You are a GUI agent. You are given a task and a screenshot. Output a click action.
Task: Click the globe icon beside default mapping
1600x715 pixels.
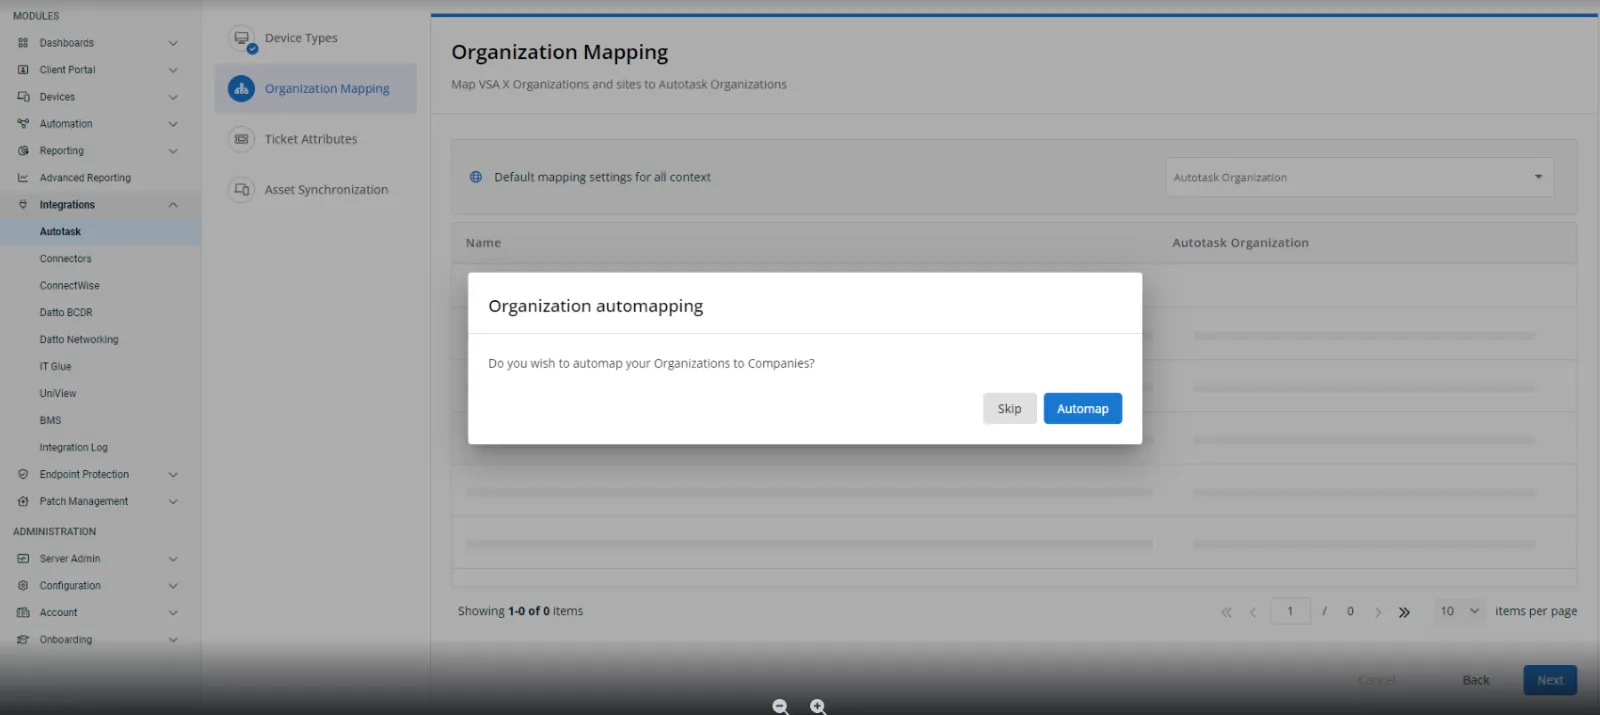(x=476, y=177)
